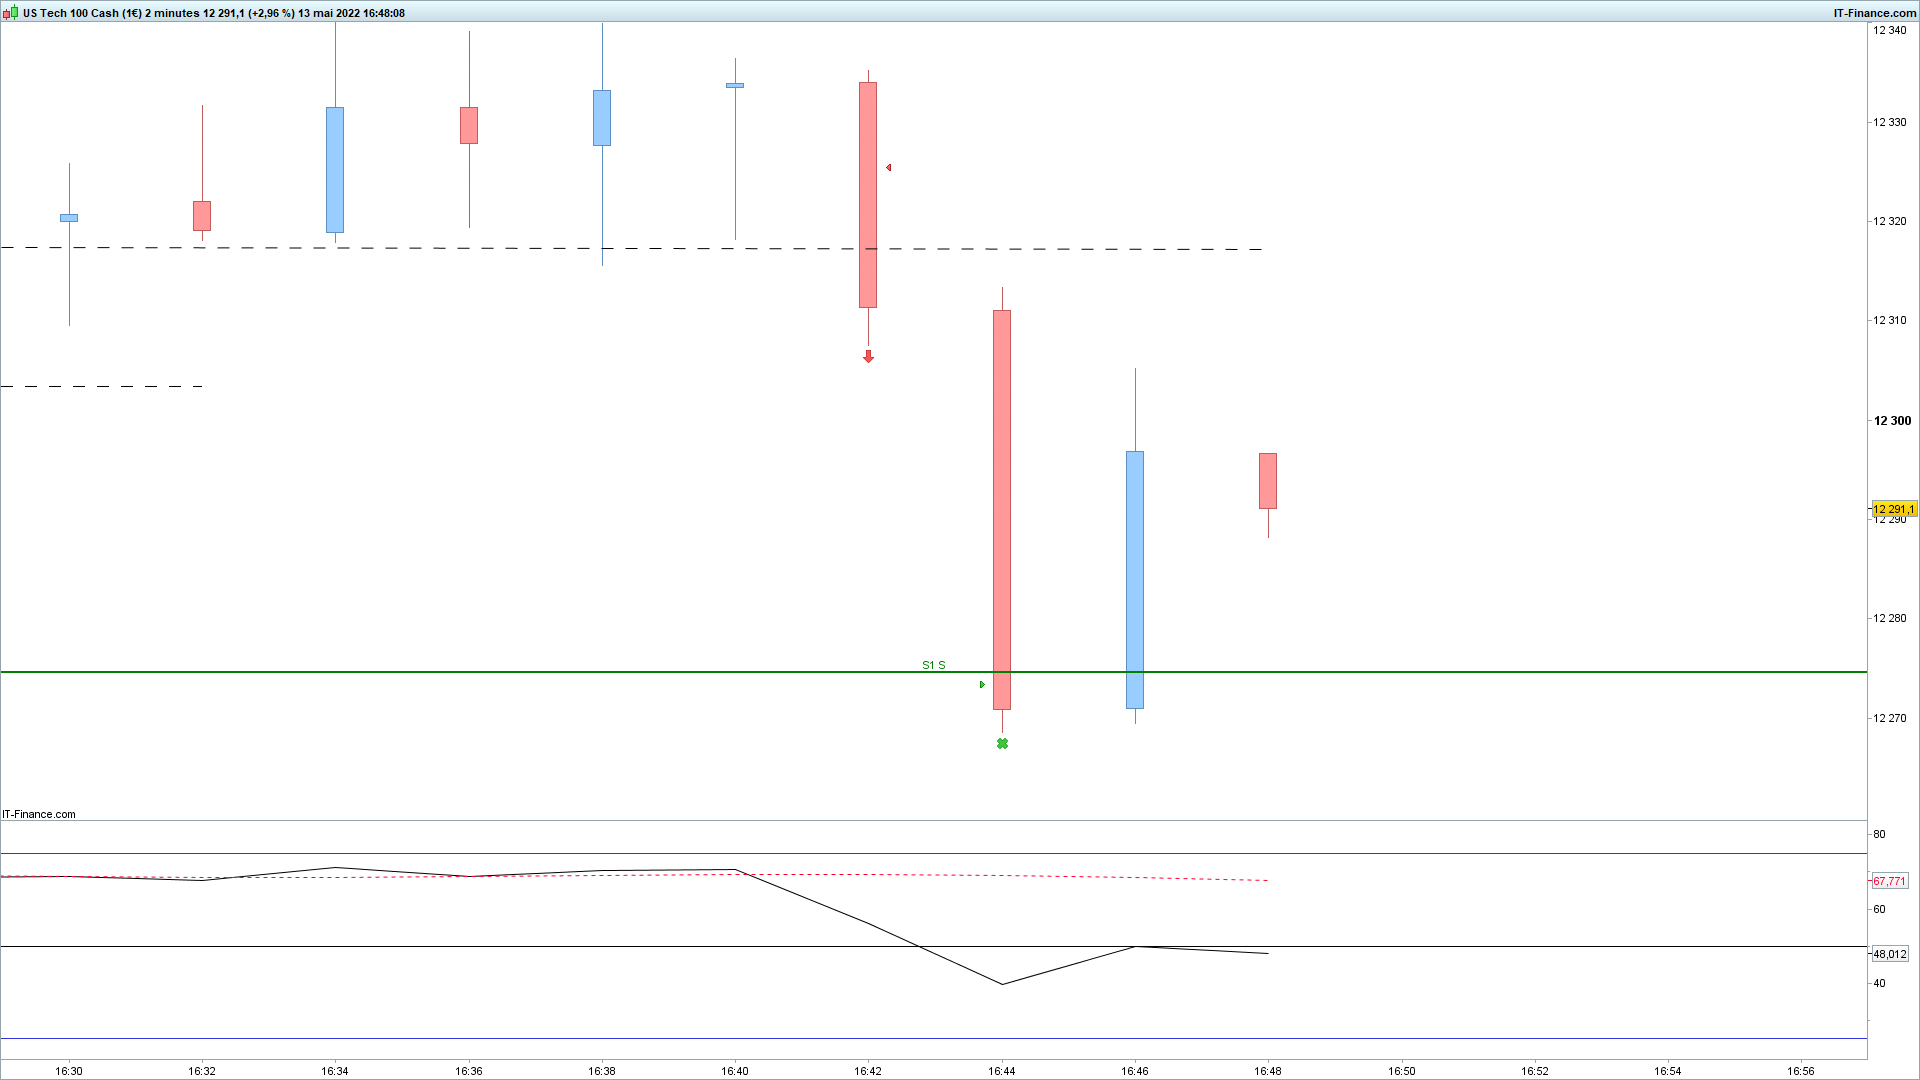Click the 12 300 bold price axis label
This screenshot has width=1920, height=1080.
[1892, 421]
